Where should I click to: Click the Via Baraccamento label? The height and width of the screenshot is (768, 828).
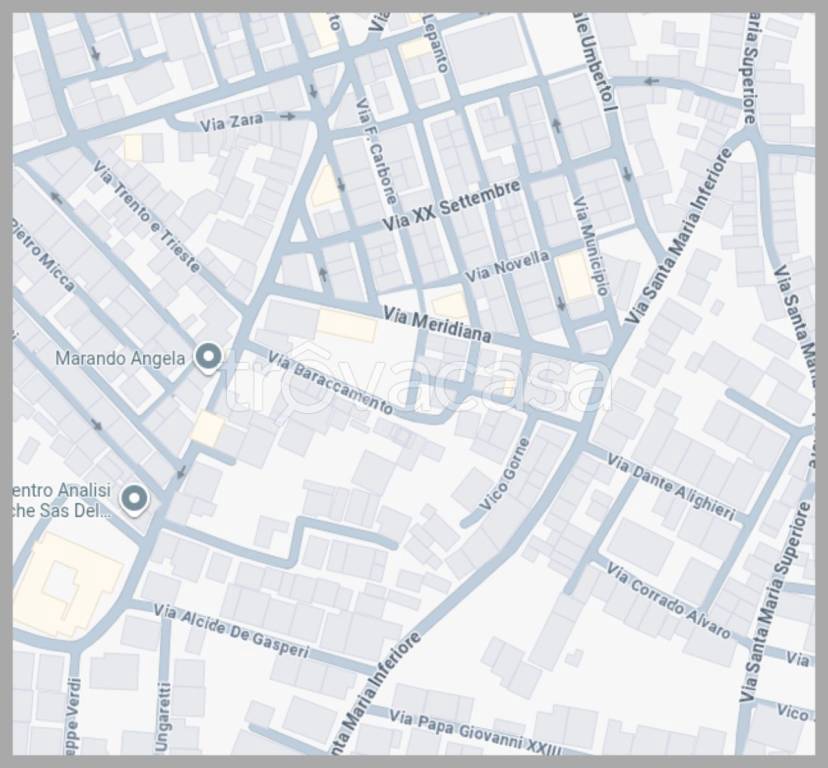331,384
